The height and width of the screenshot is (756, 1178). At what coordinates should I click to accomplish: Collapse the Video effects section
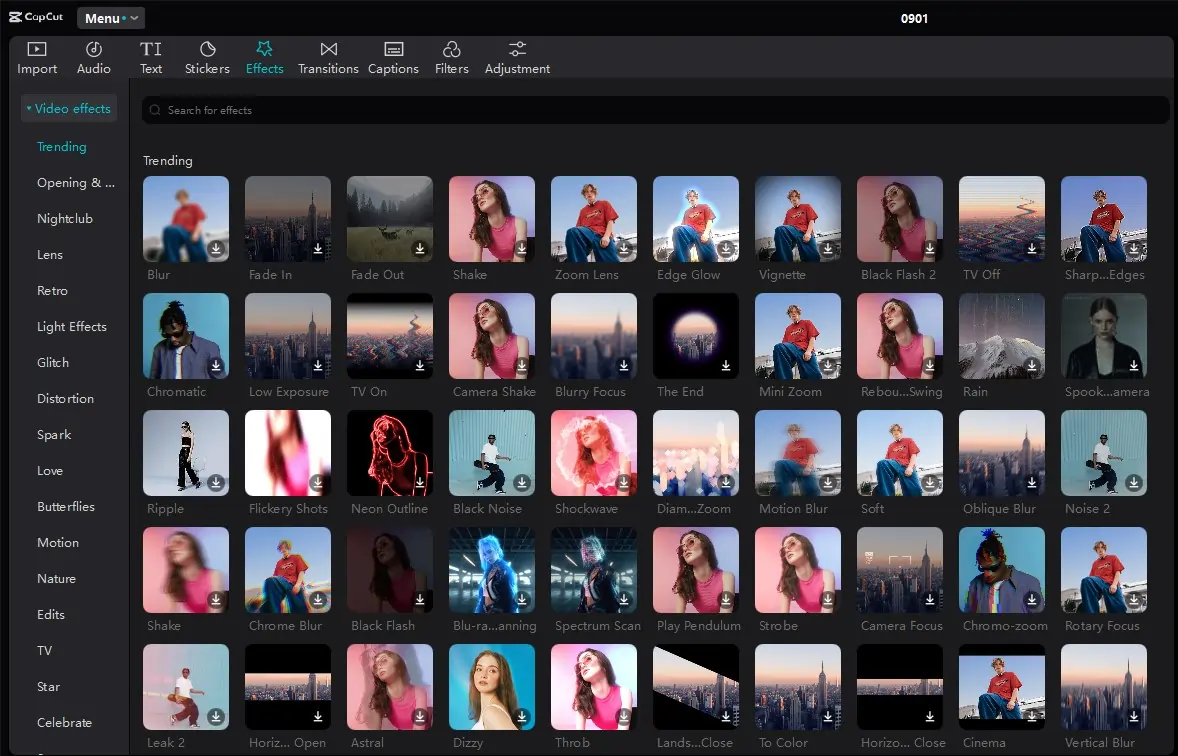pyautogui.click(x=68, y=108)
